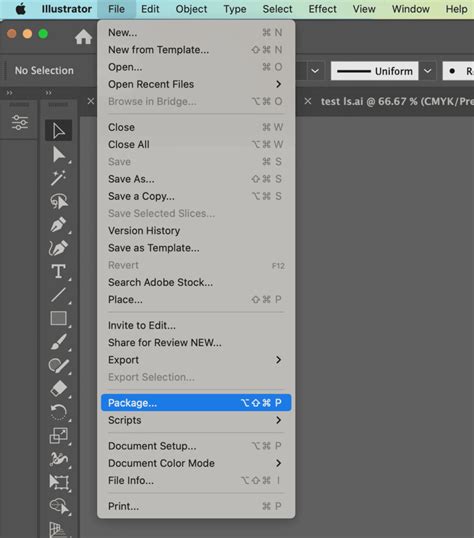Open the Edit menu
This screenshot has height=538, width=474.
coord(150,9)
